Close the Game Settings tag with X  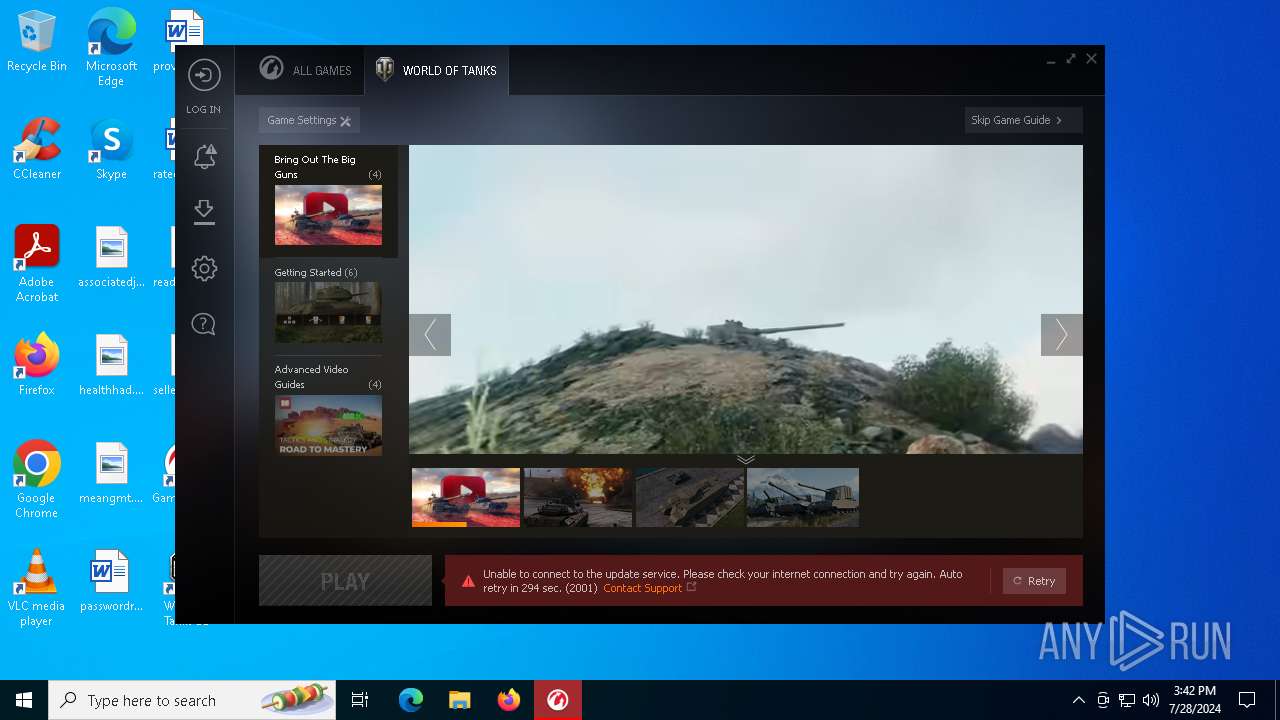(345, 121)
